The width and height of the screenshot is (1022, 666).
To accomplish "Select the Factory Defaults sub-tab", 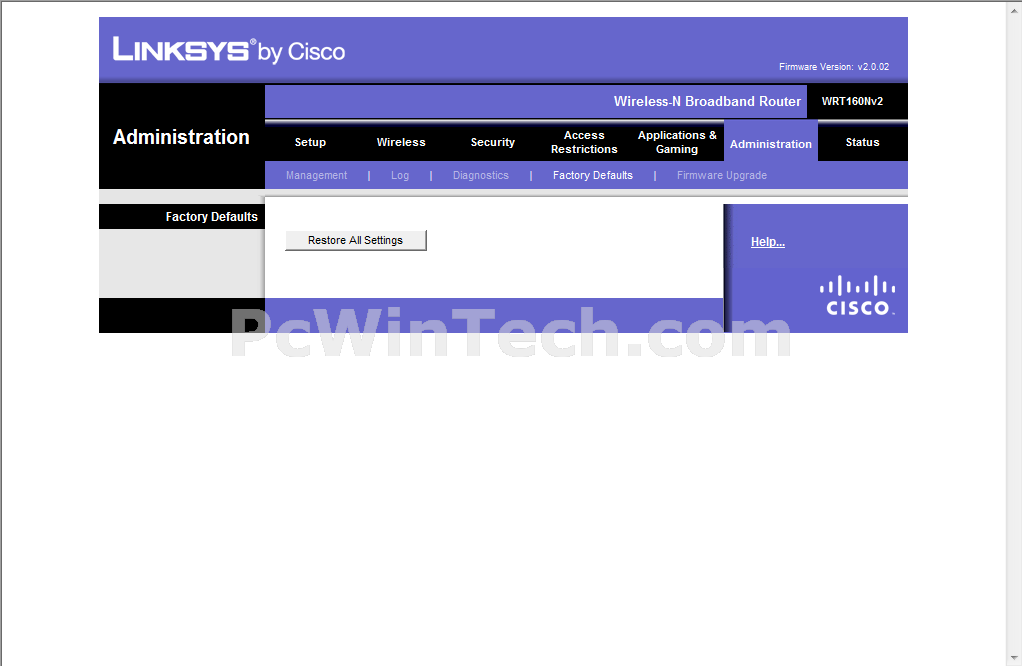I will [x=592, y=175].
